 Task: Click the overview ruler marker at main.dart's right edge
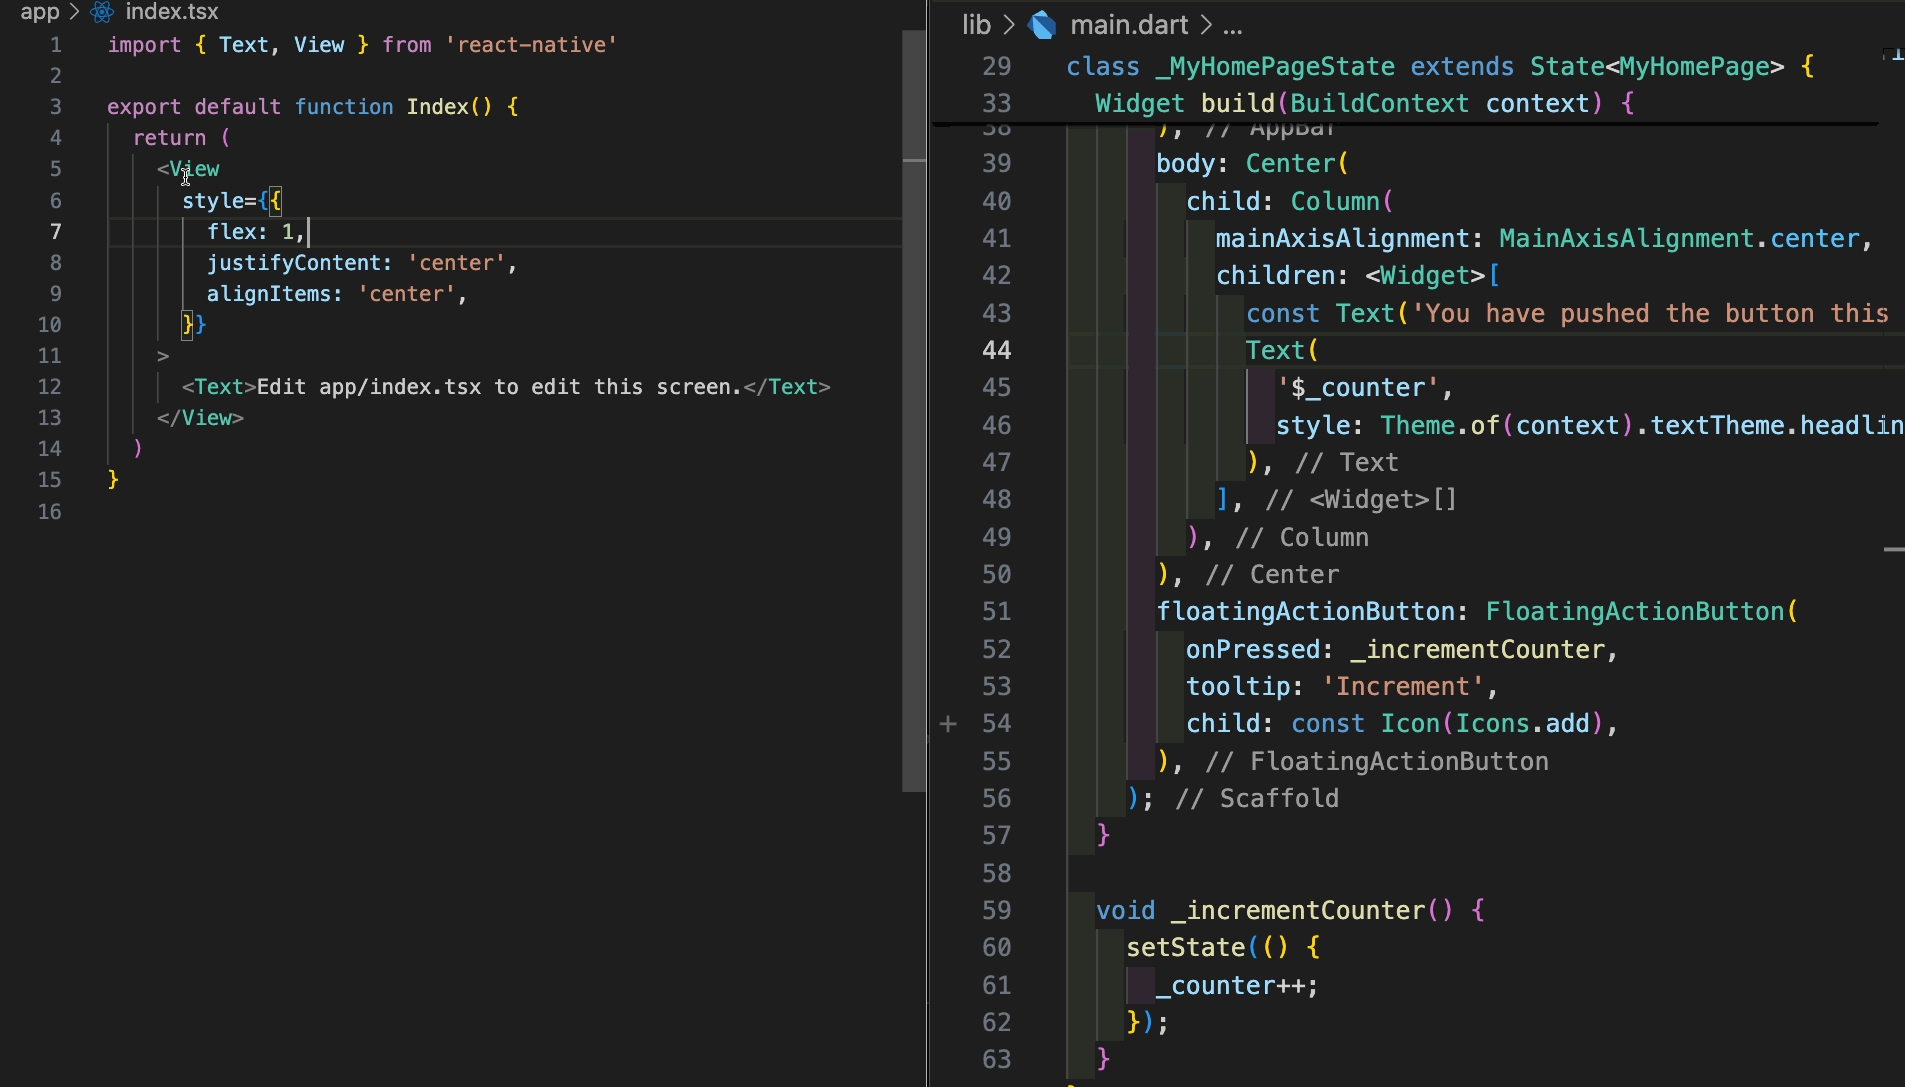coord(1894,549)
